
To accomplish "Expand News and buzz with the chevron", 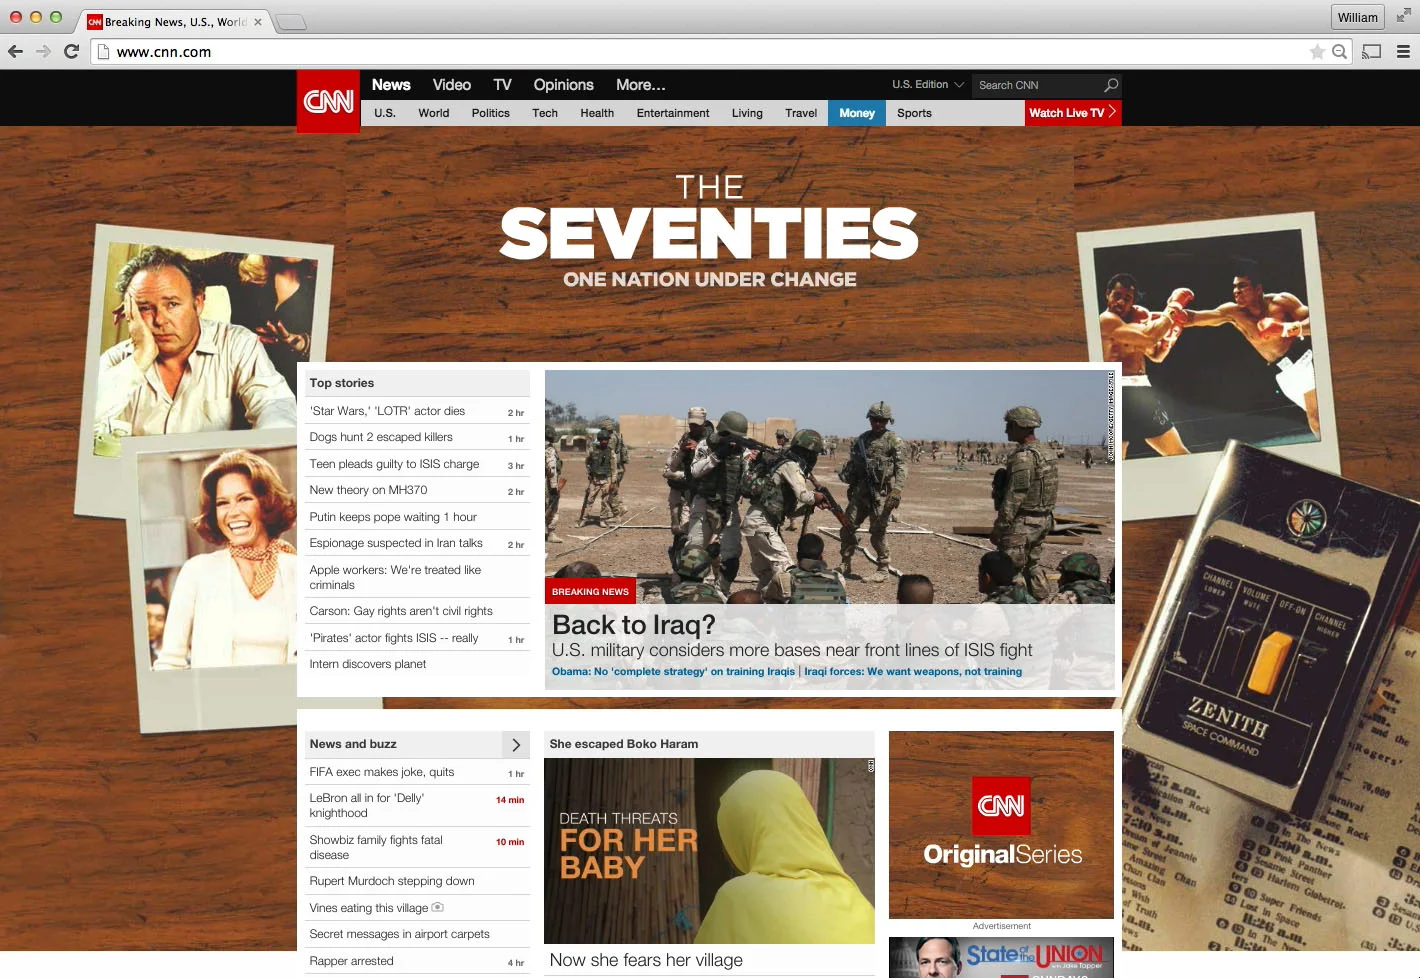I will click(x=516, y=744).
